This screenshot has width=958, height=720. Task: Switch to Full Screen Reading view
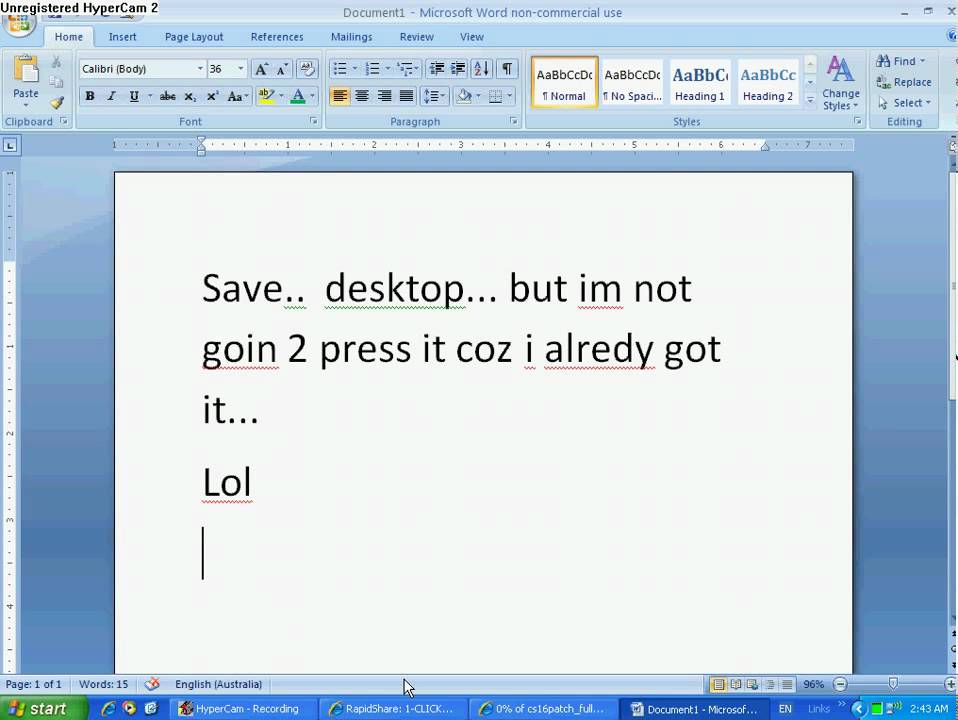(736, 685)
